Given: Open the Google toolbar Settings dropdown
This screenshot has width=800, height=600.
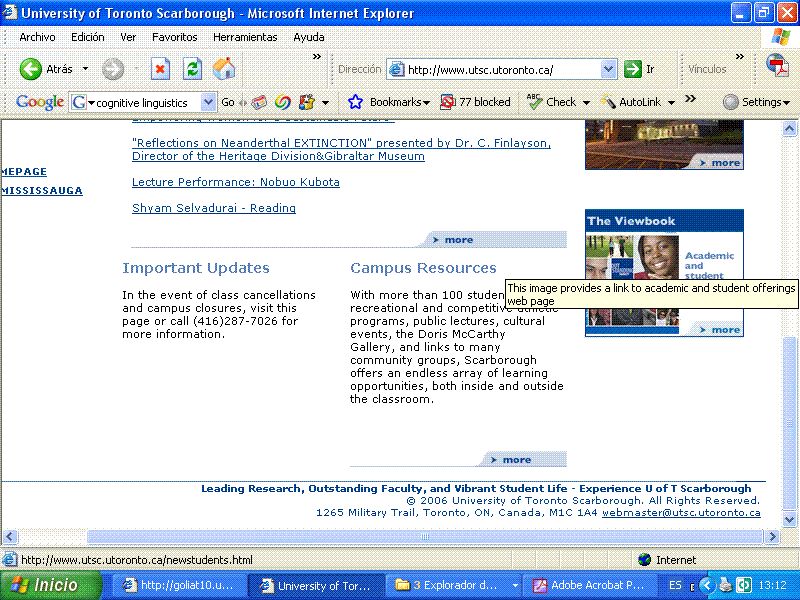Looking at the screenshot, I should pyautogui.click(x=755, y=102).
